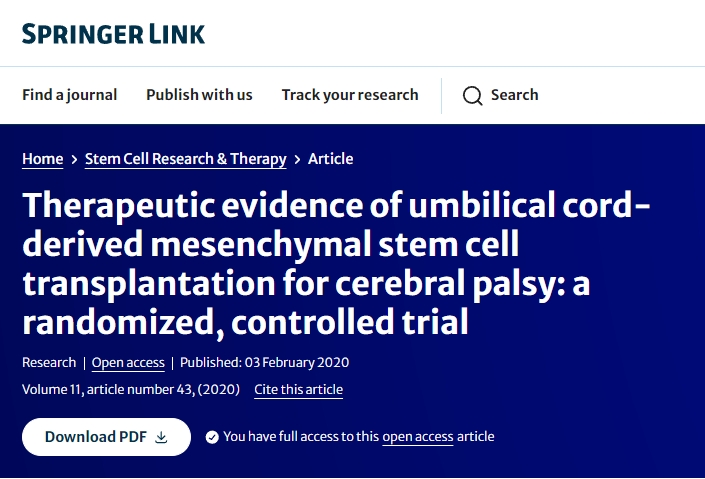Screen dimensions: 705x479
Task: Click the chevron after Home breadcrumb
Action: click(74, 160)
